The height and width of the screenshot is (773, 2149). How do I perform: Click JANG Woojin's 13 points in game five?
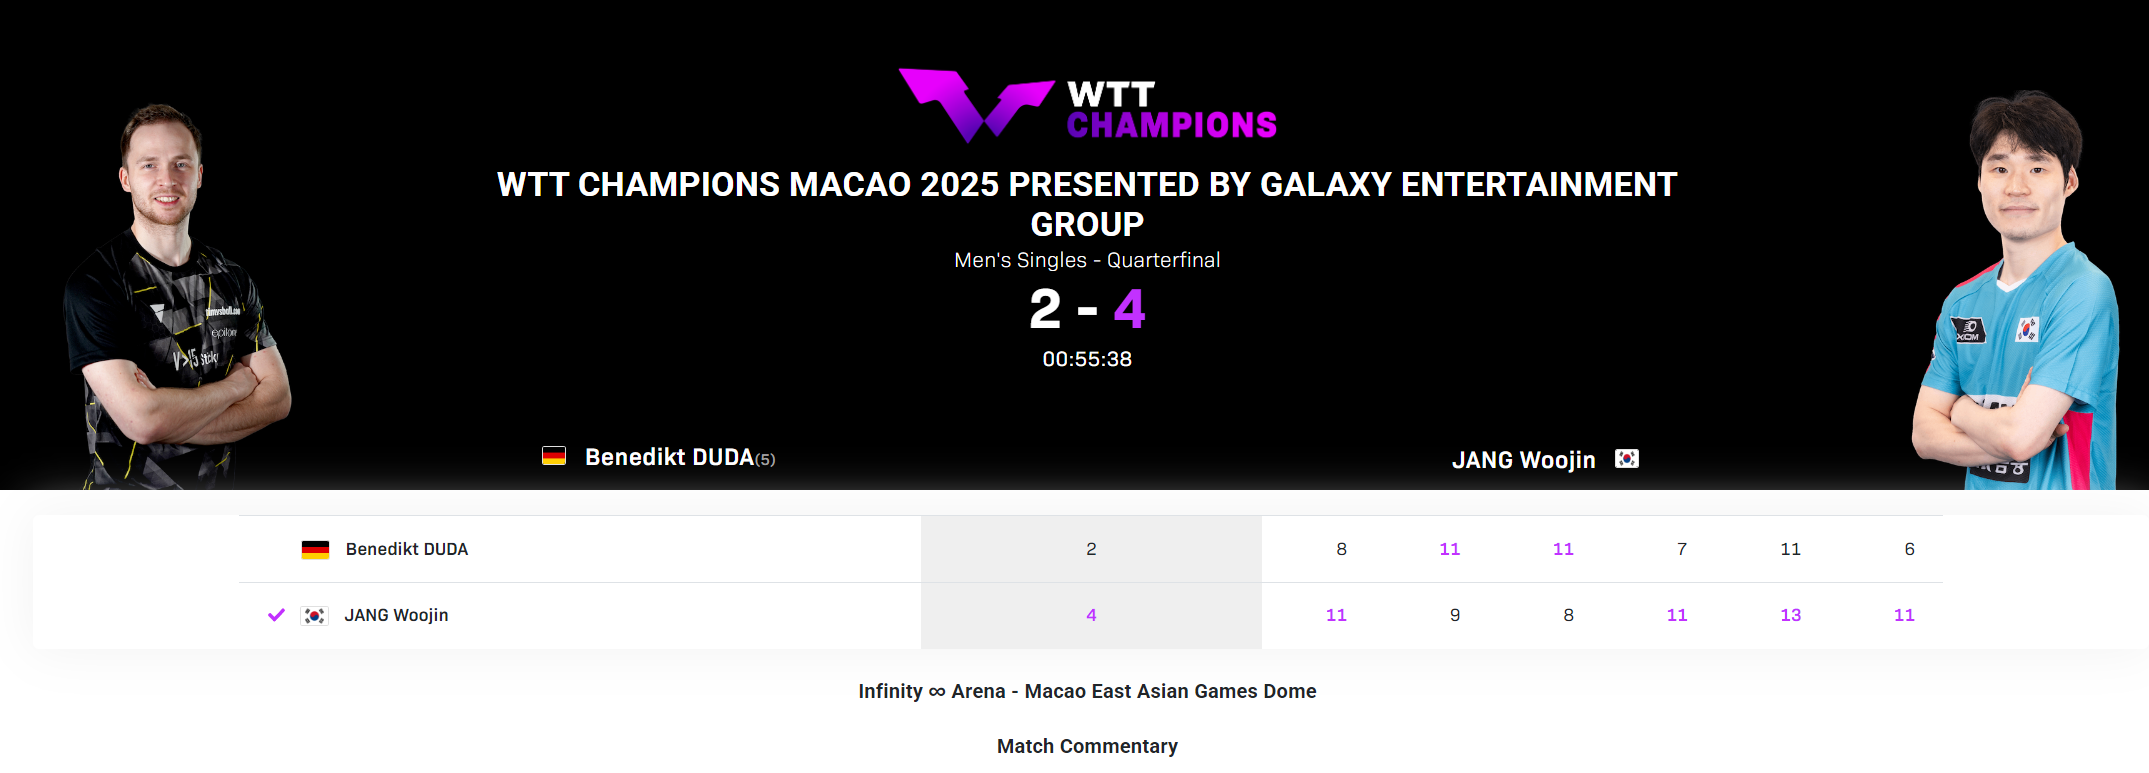(1790, 615)
